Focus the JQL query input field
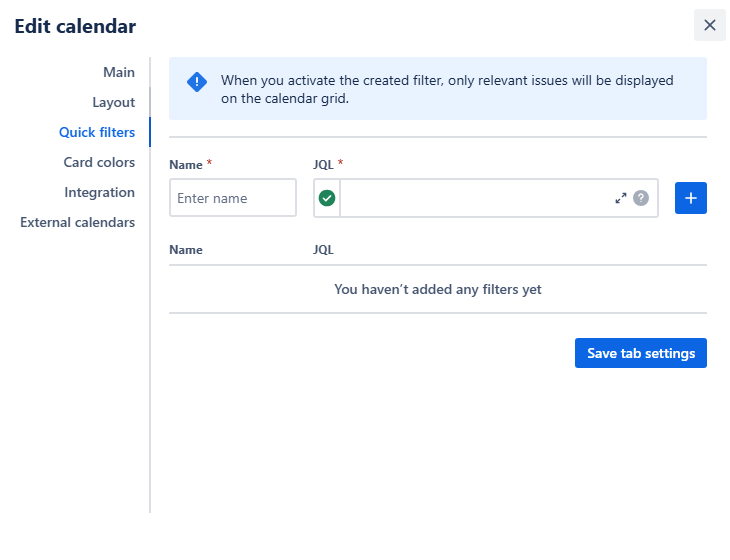 [475, 198]
